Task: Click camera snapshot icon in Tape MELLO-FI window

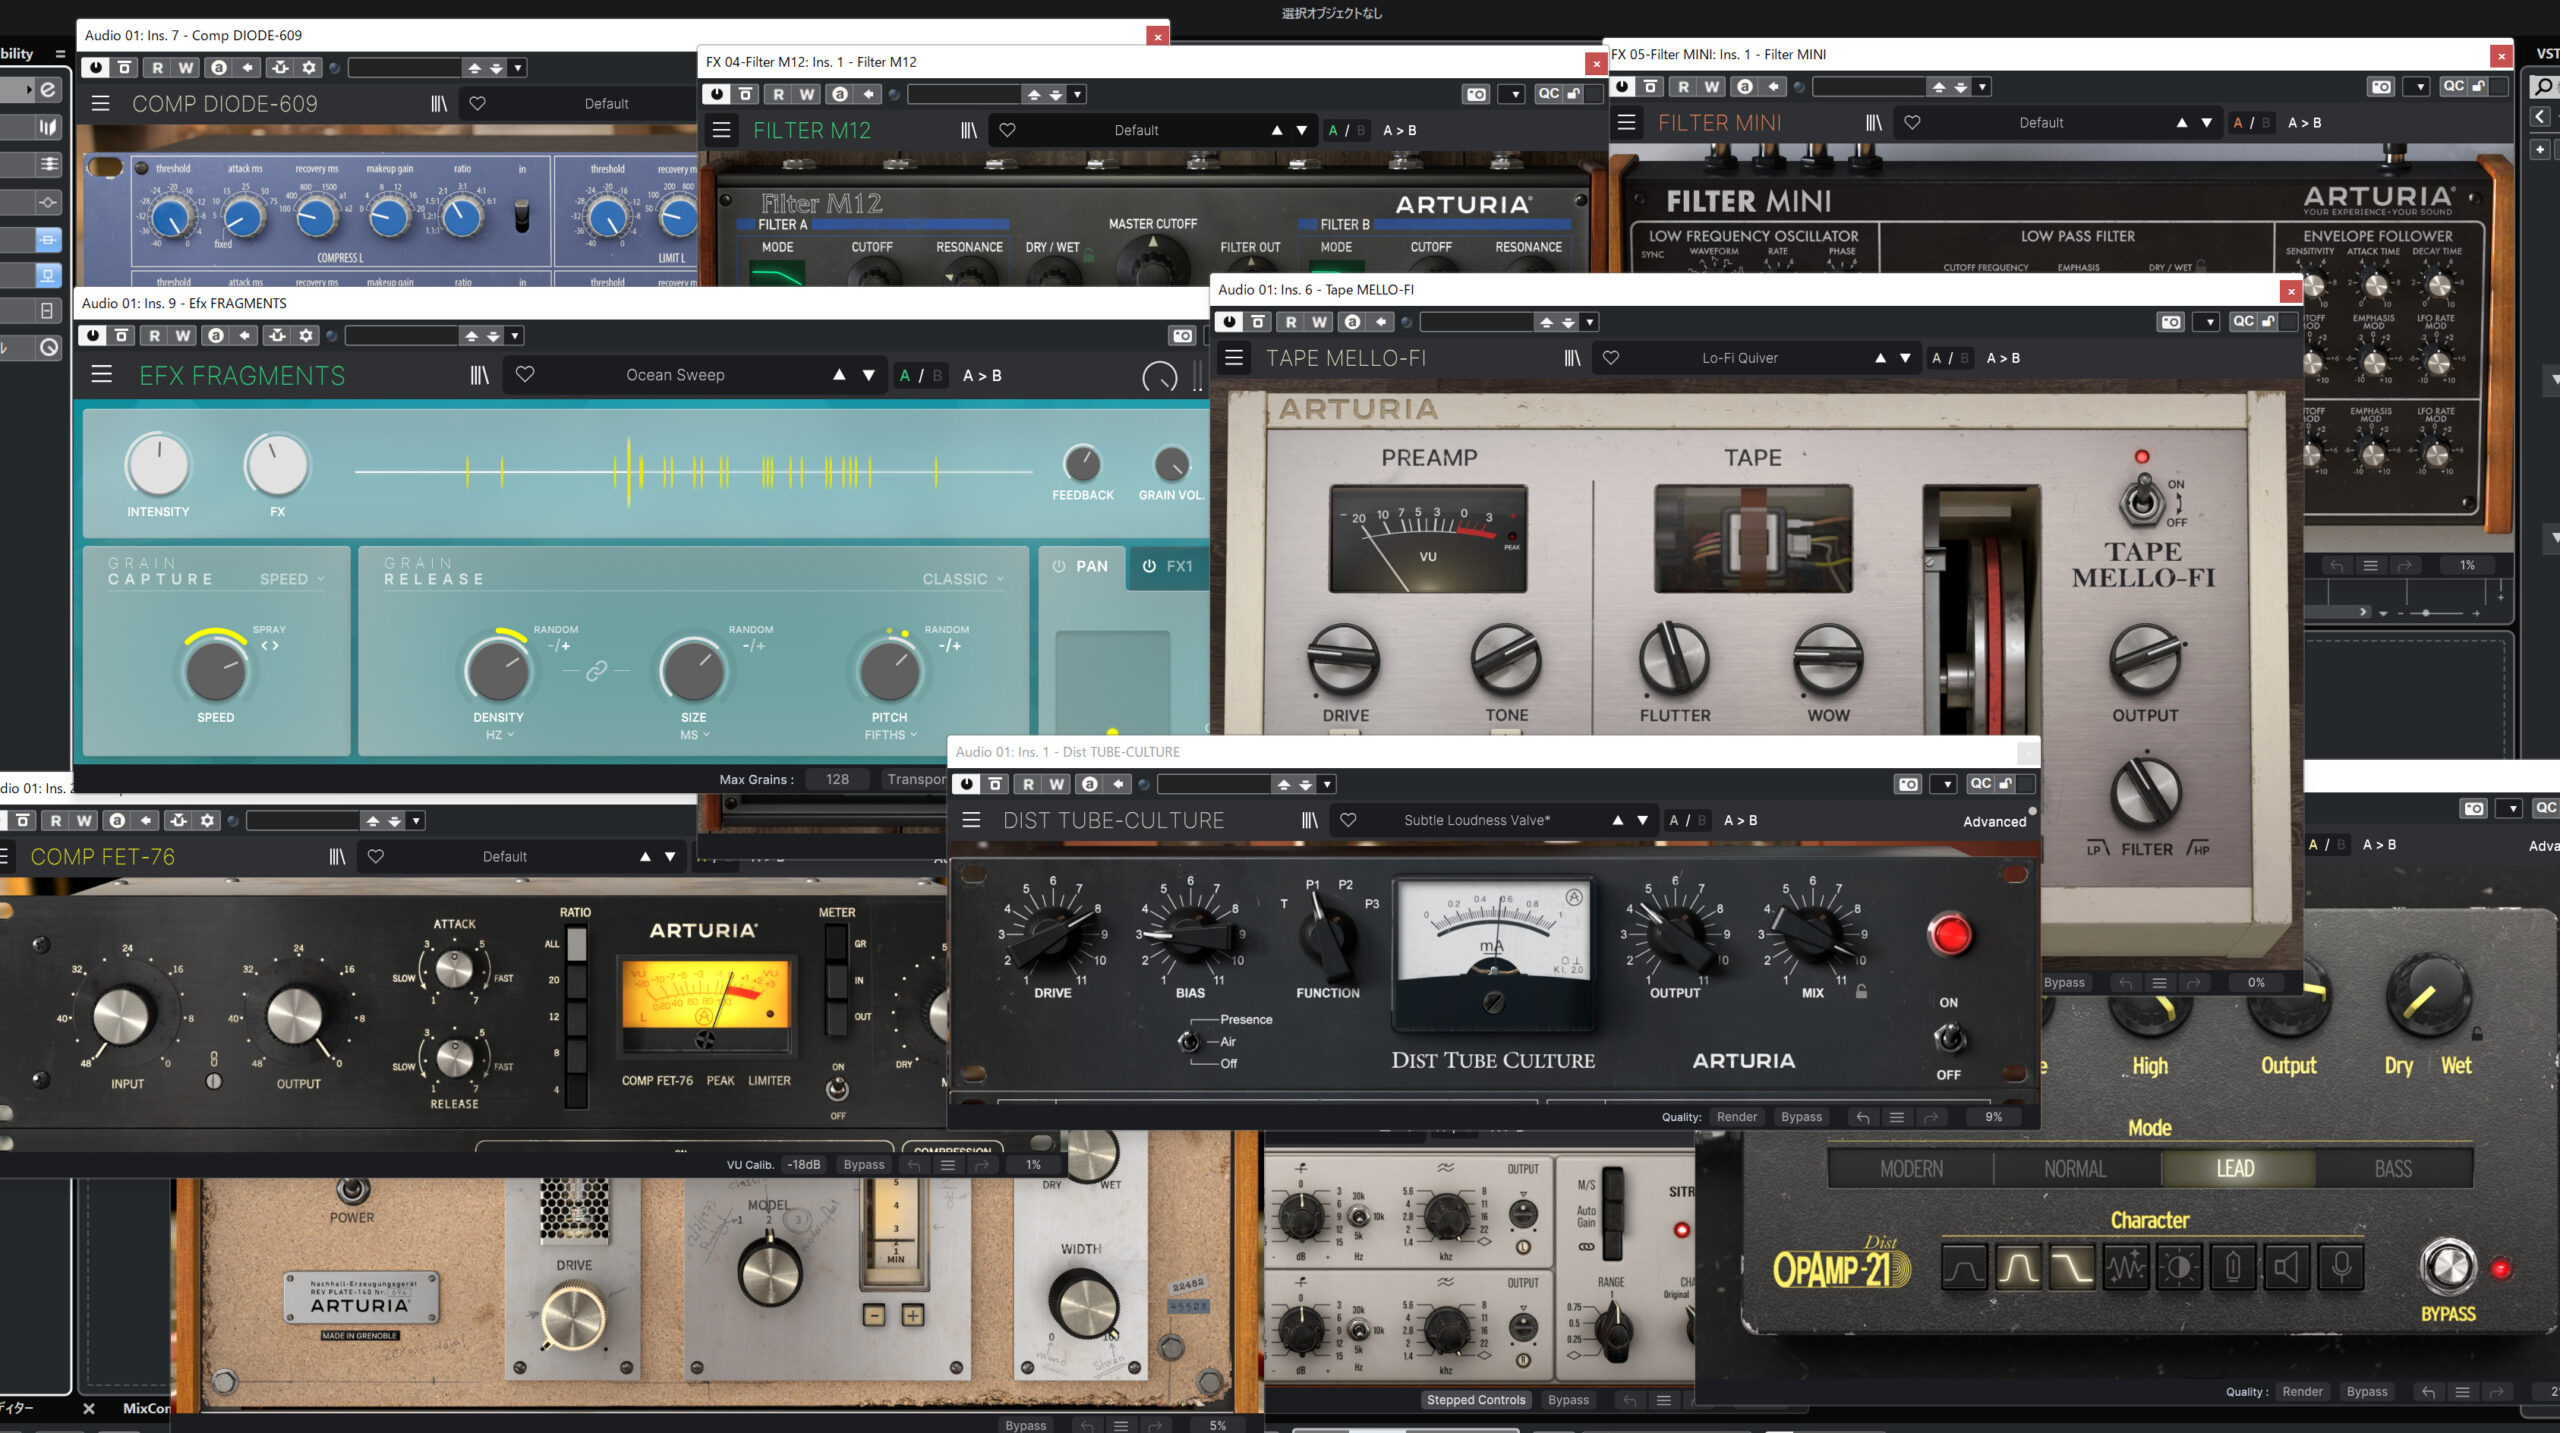Action: 2171,322
